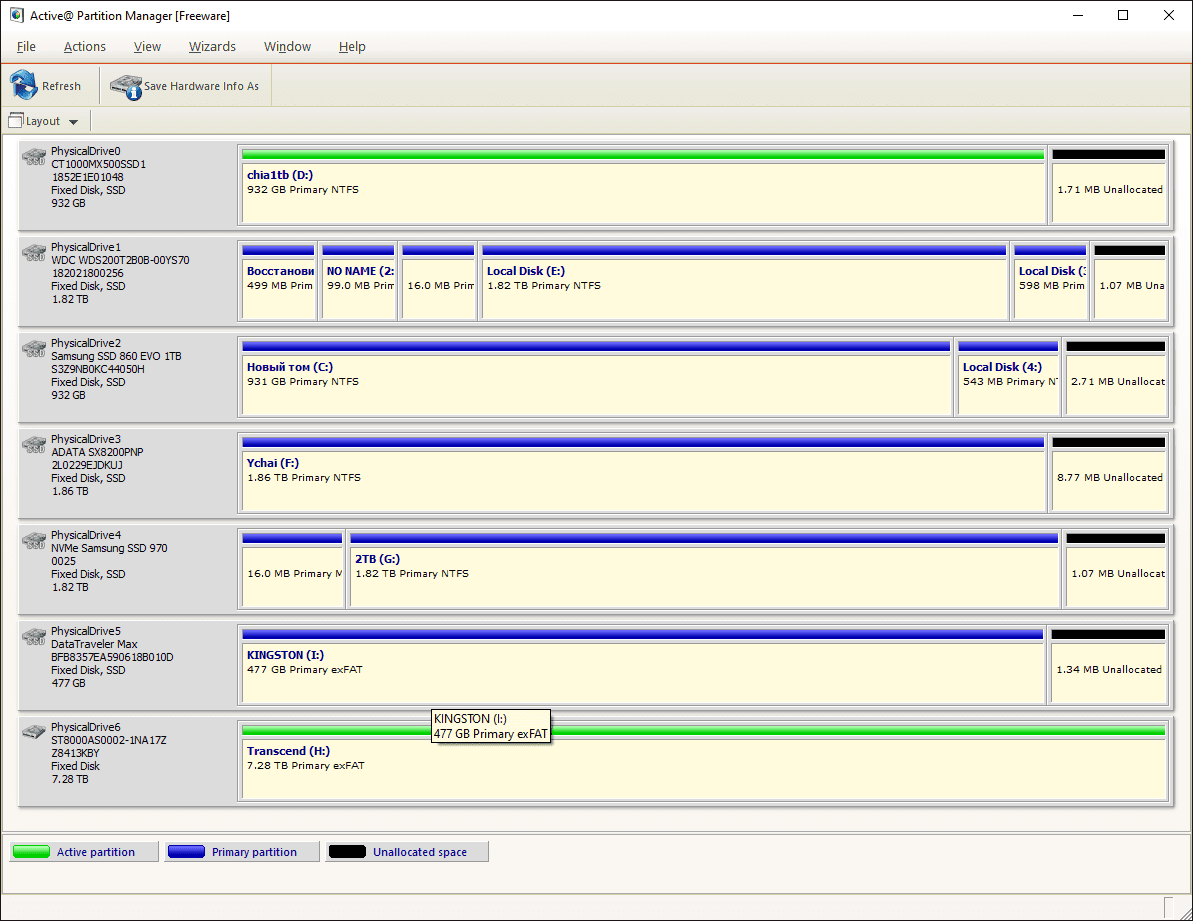Click the blue Primary partition legend swatch
The width and height of the screenshot is (1193, 921).
pyautogui.click(x=186, y=852)
